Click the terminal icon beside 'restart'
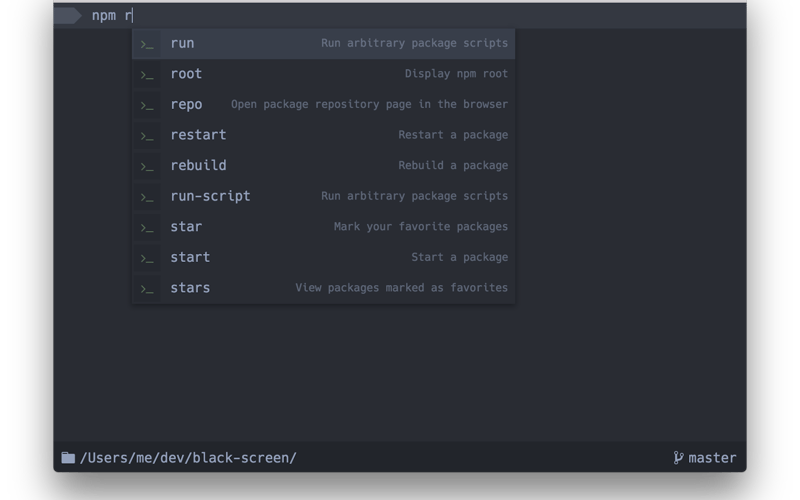800x500 pixels. (147, 137)
